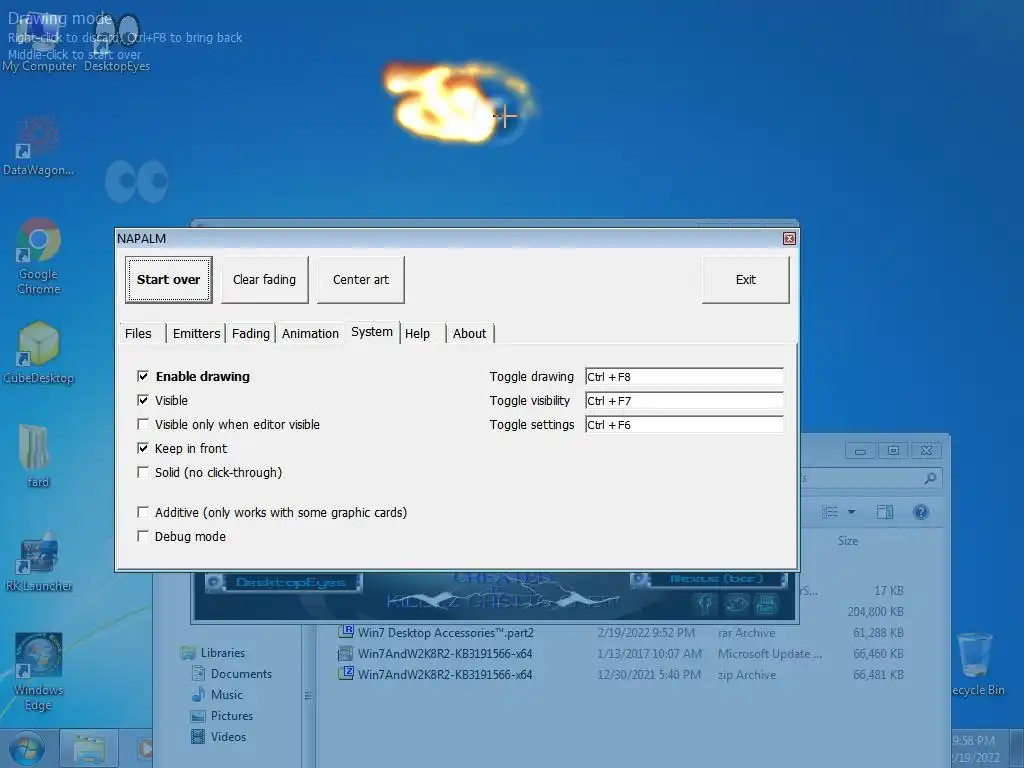Click the Toggle drawing hotkey field
1024x768 pixels.
tap(684, 377)
